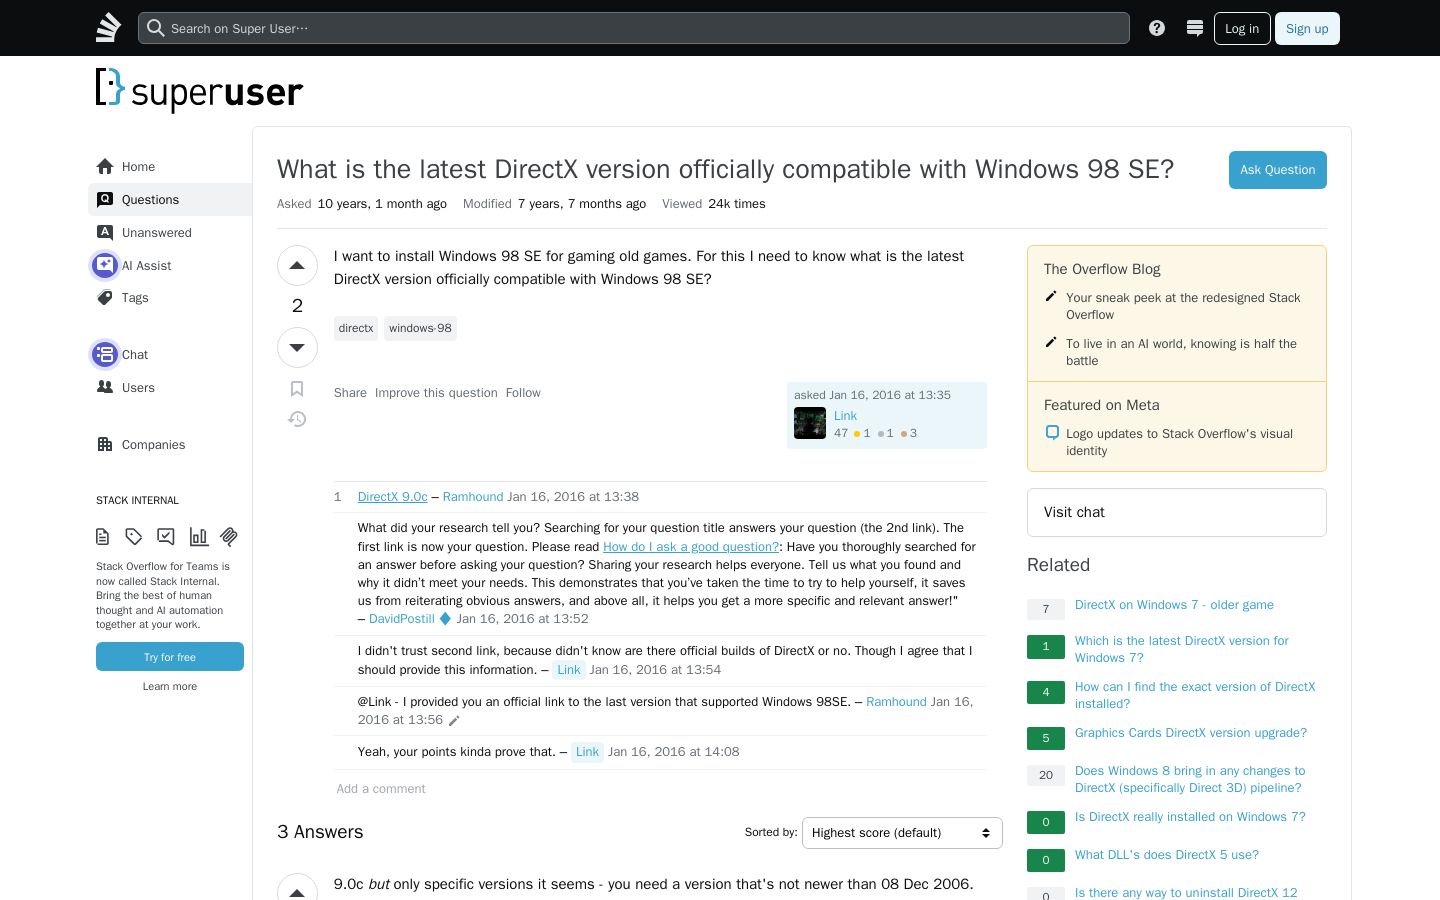Open related DirectX really installed question

tap(1190, 817)
